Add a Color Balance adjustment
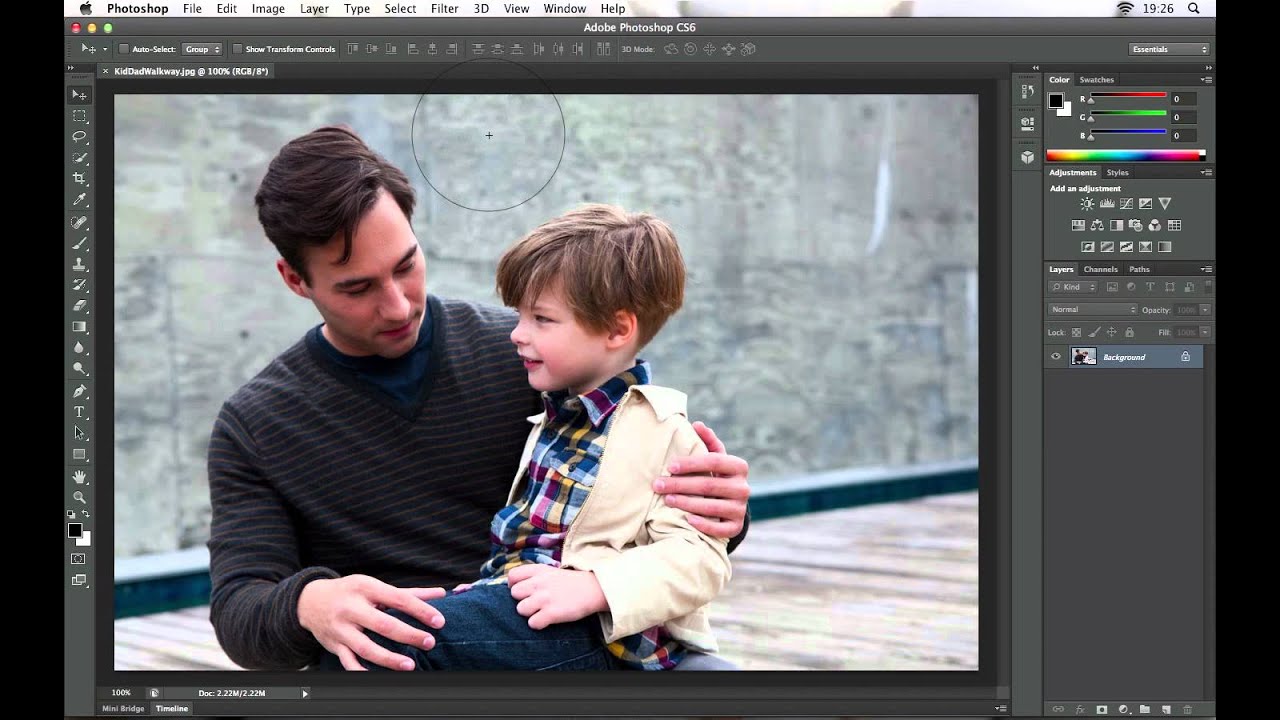1280x720 pixels. (x=1097, y=225)
